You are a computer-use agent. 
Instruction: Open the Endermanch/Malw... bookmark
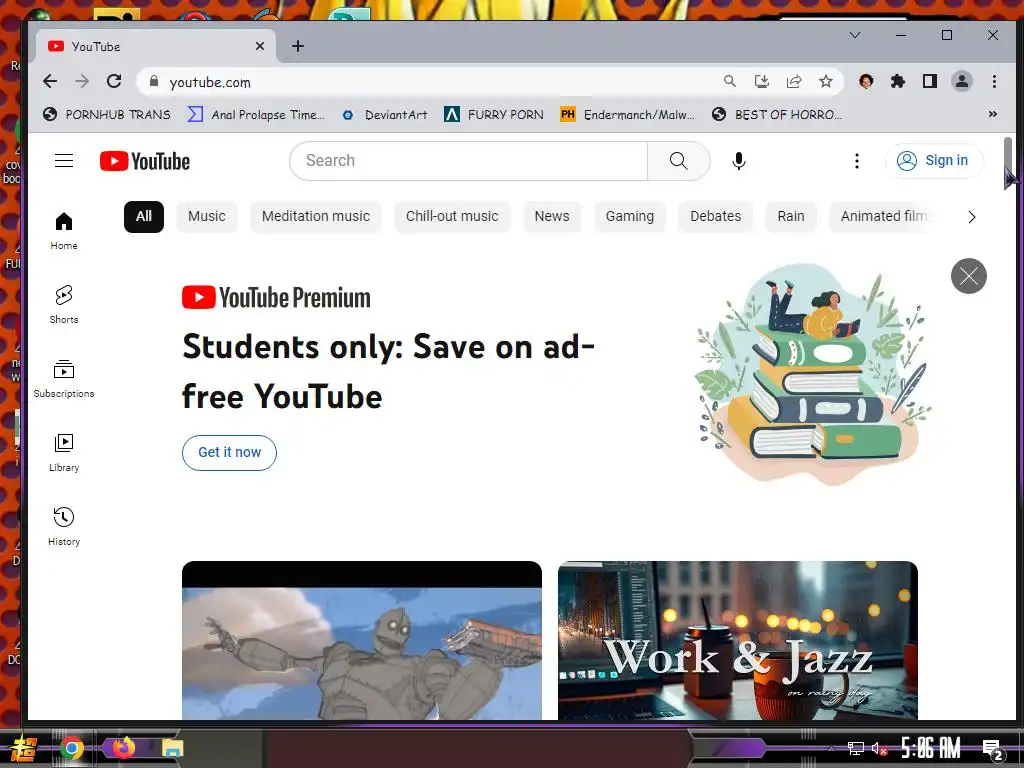click(x=628, y=115)
